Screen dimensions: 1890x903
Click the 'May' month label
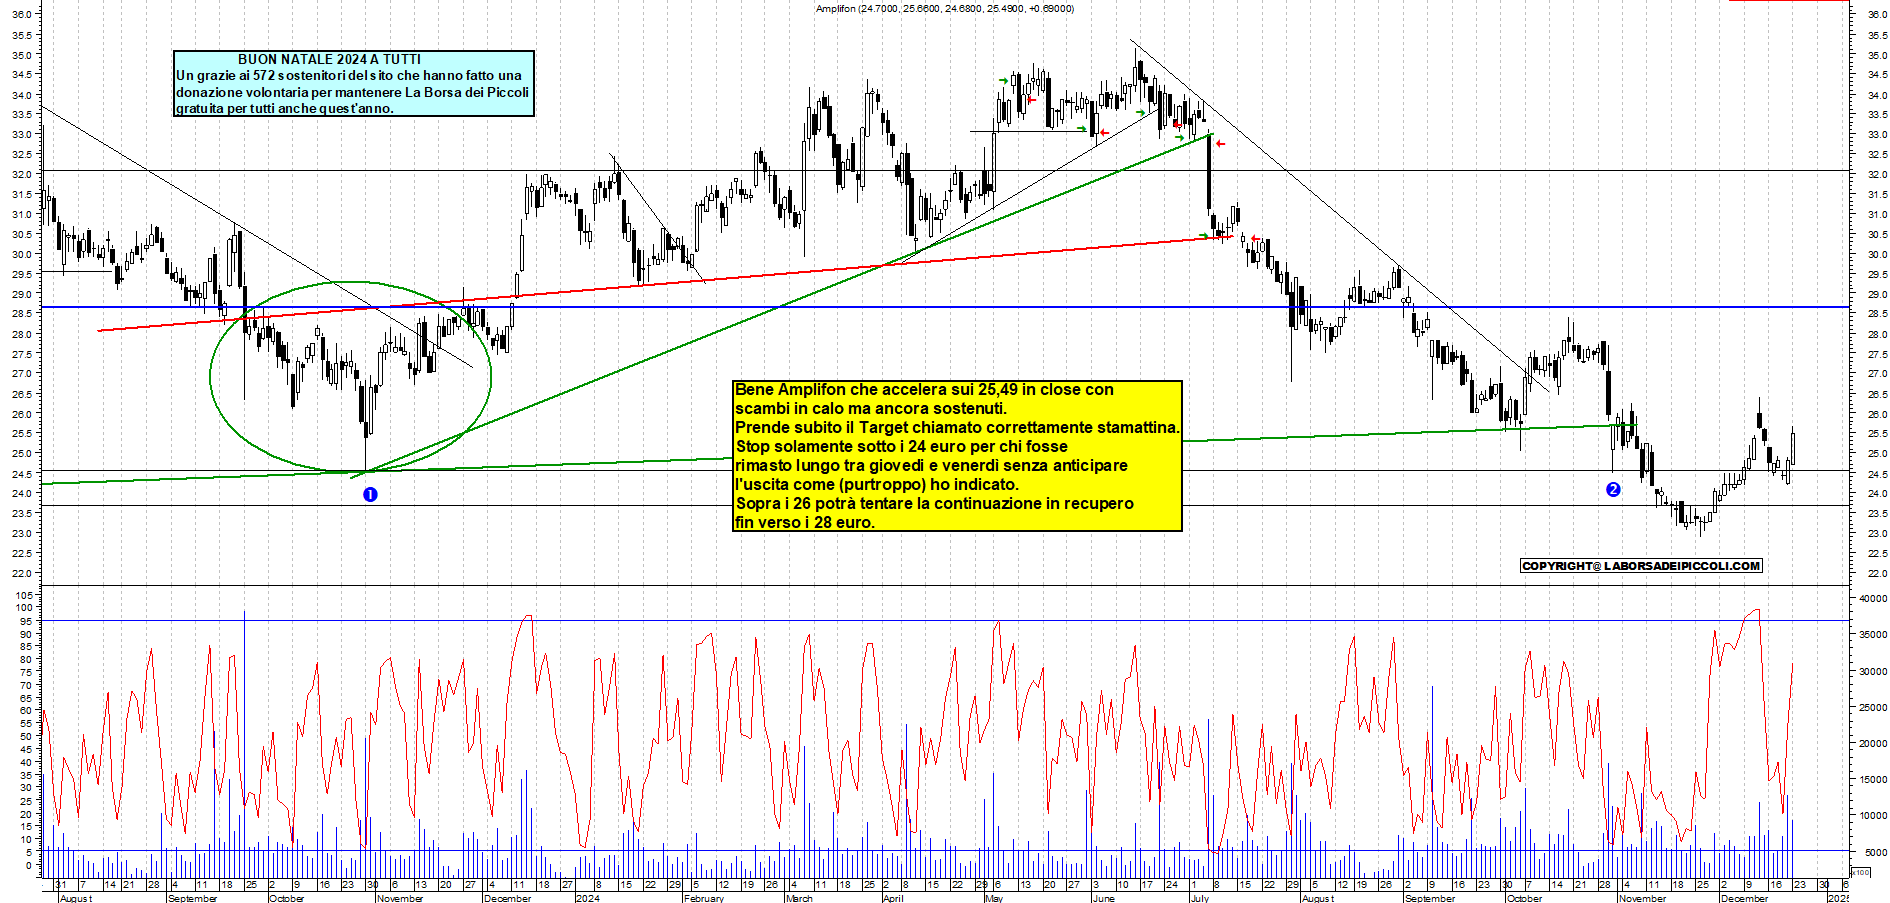(x=994, y=898)
